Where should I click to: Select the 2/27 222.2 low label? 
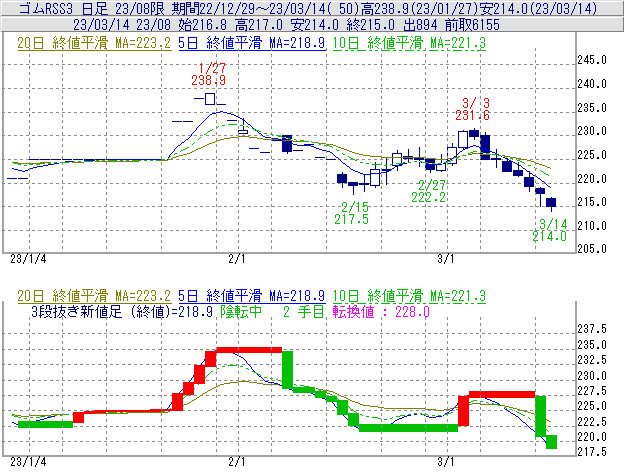coord(429,191)
